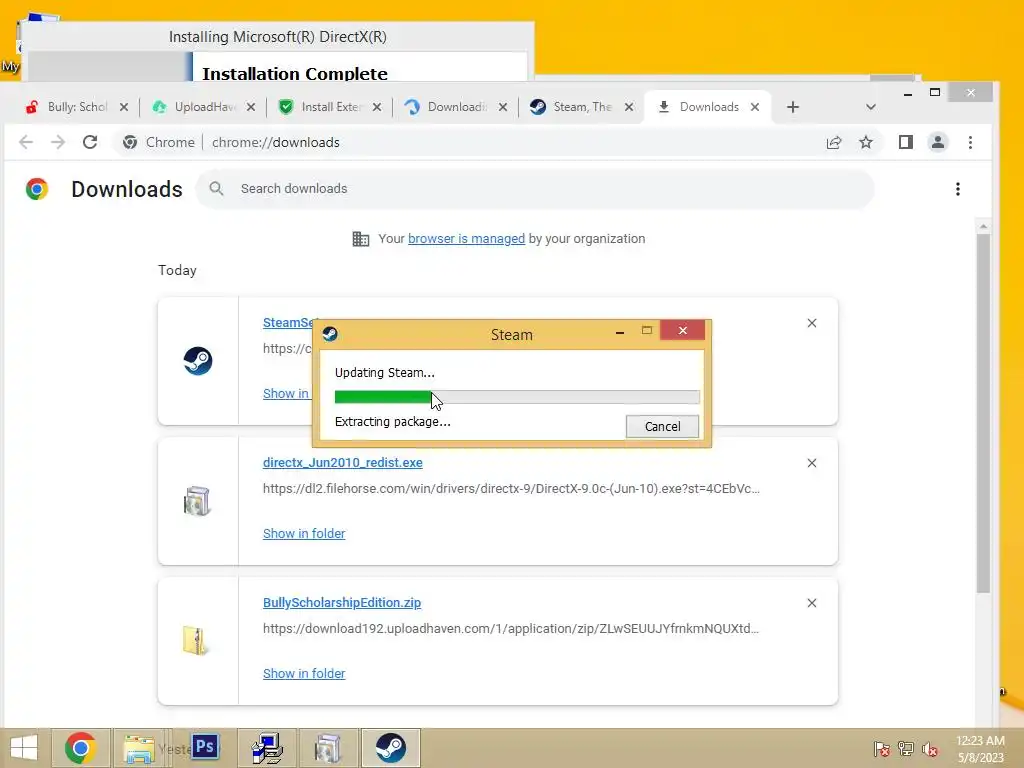Click the search magnifier icon
The height and width of the screenshot is (768, 1024).
point(216,189)
